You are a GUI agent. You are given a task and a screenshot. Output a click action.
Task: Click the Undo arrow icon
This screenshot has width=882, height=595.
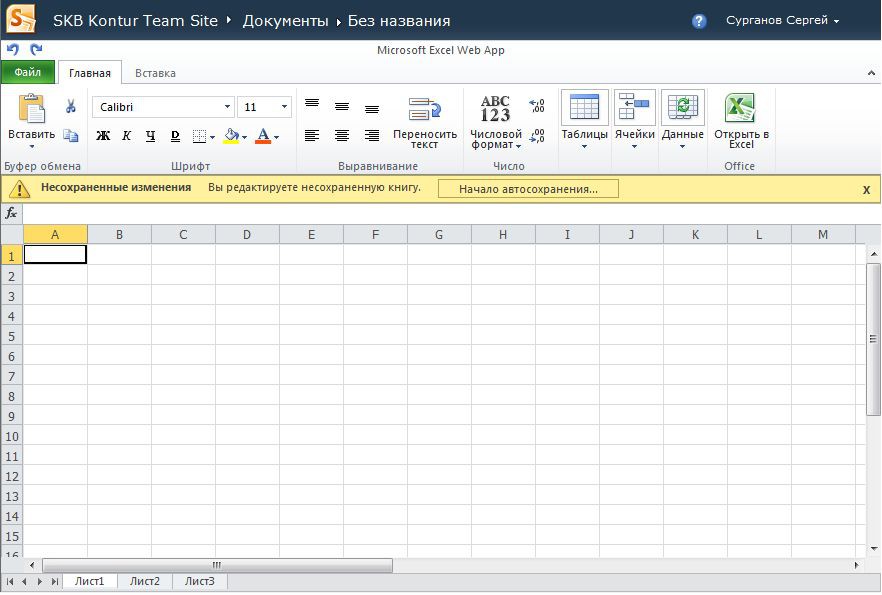[13, 49]
